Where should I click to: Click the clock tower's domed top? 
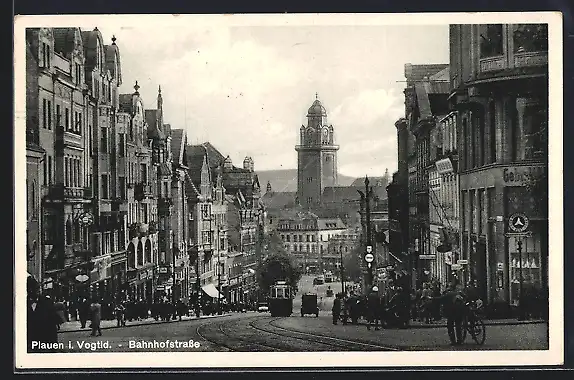(317, 106)
